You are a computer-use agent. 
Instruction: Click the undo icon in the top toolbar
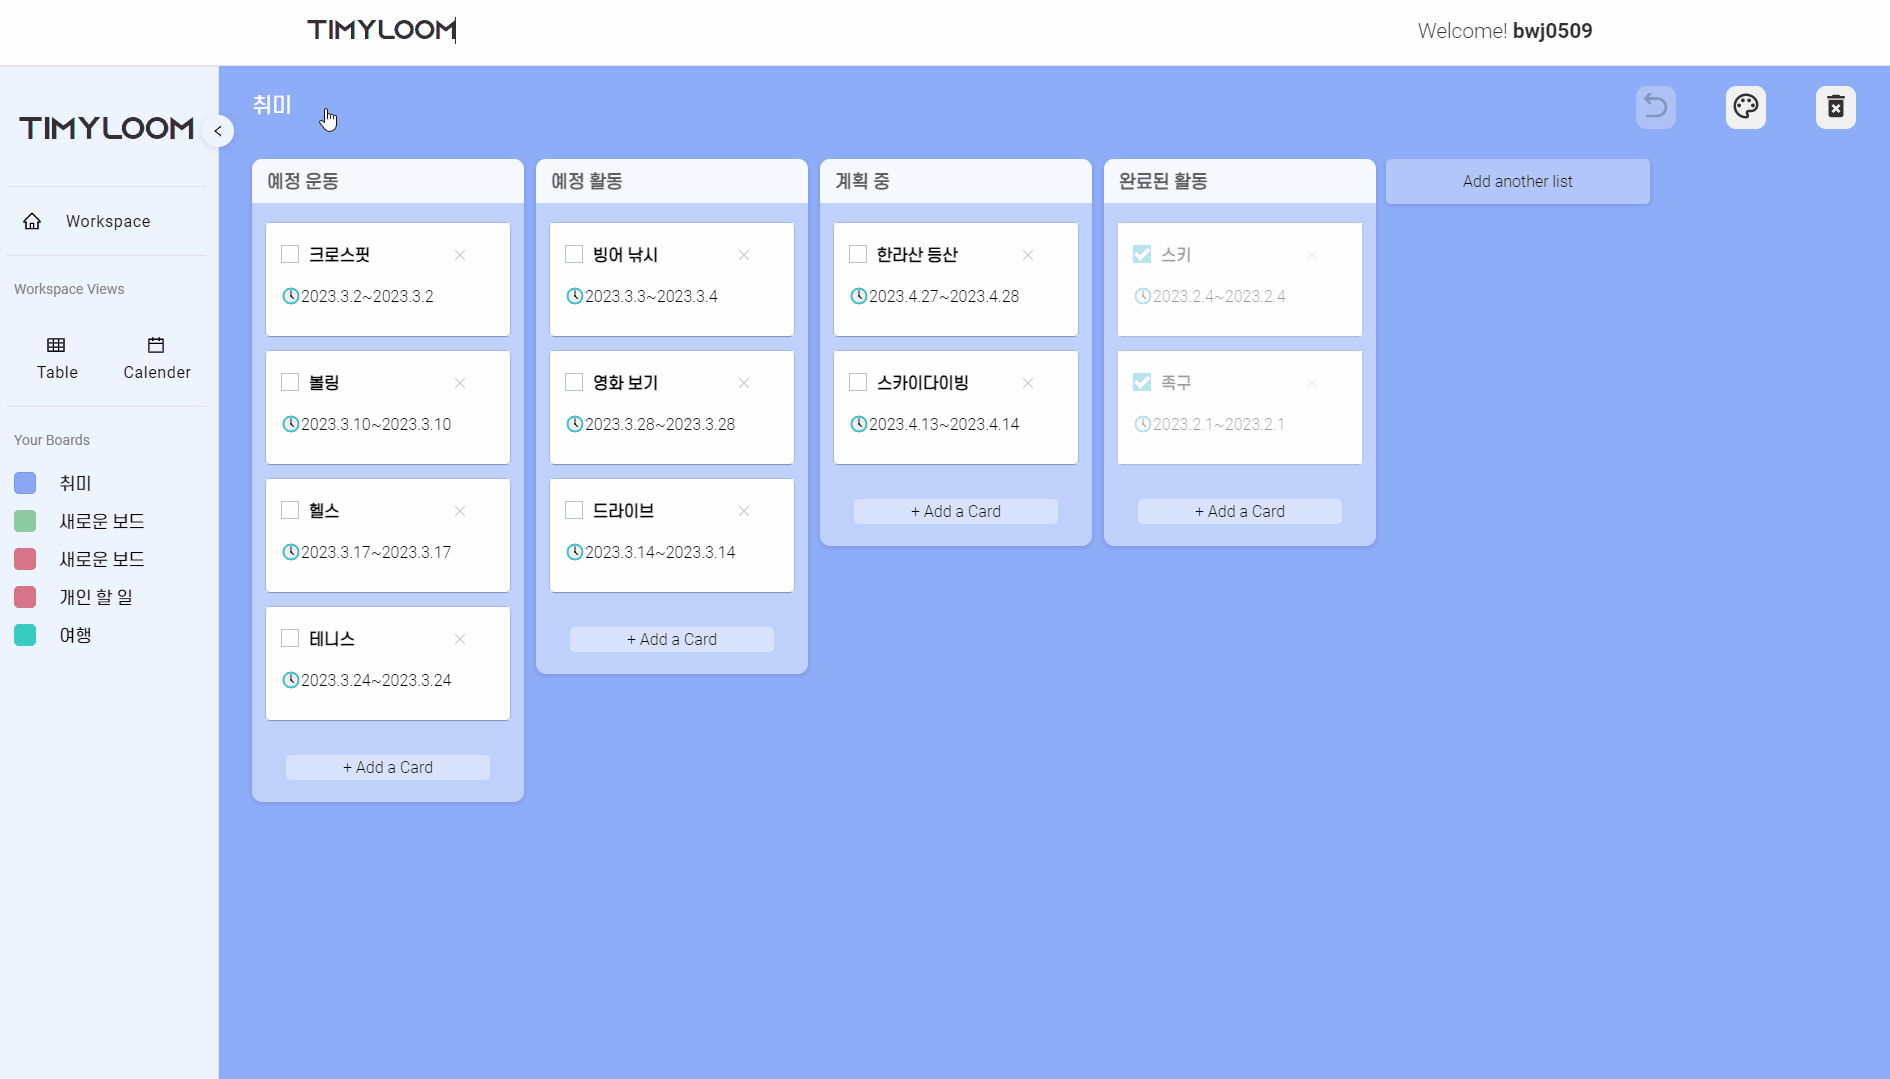(x=1655, y=107)
